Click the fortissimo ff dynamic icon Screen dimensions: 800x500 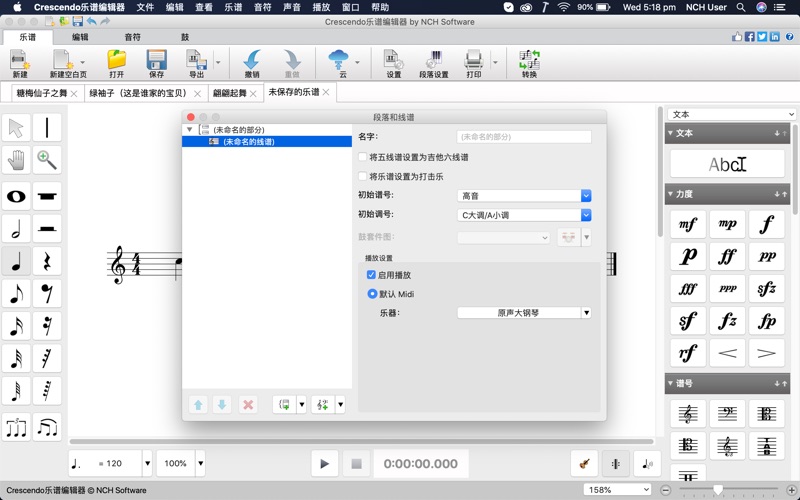[727, 257]
